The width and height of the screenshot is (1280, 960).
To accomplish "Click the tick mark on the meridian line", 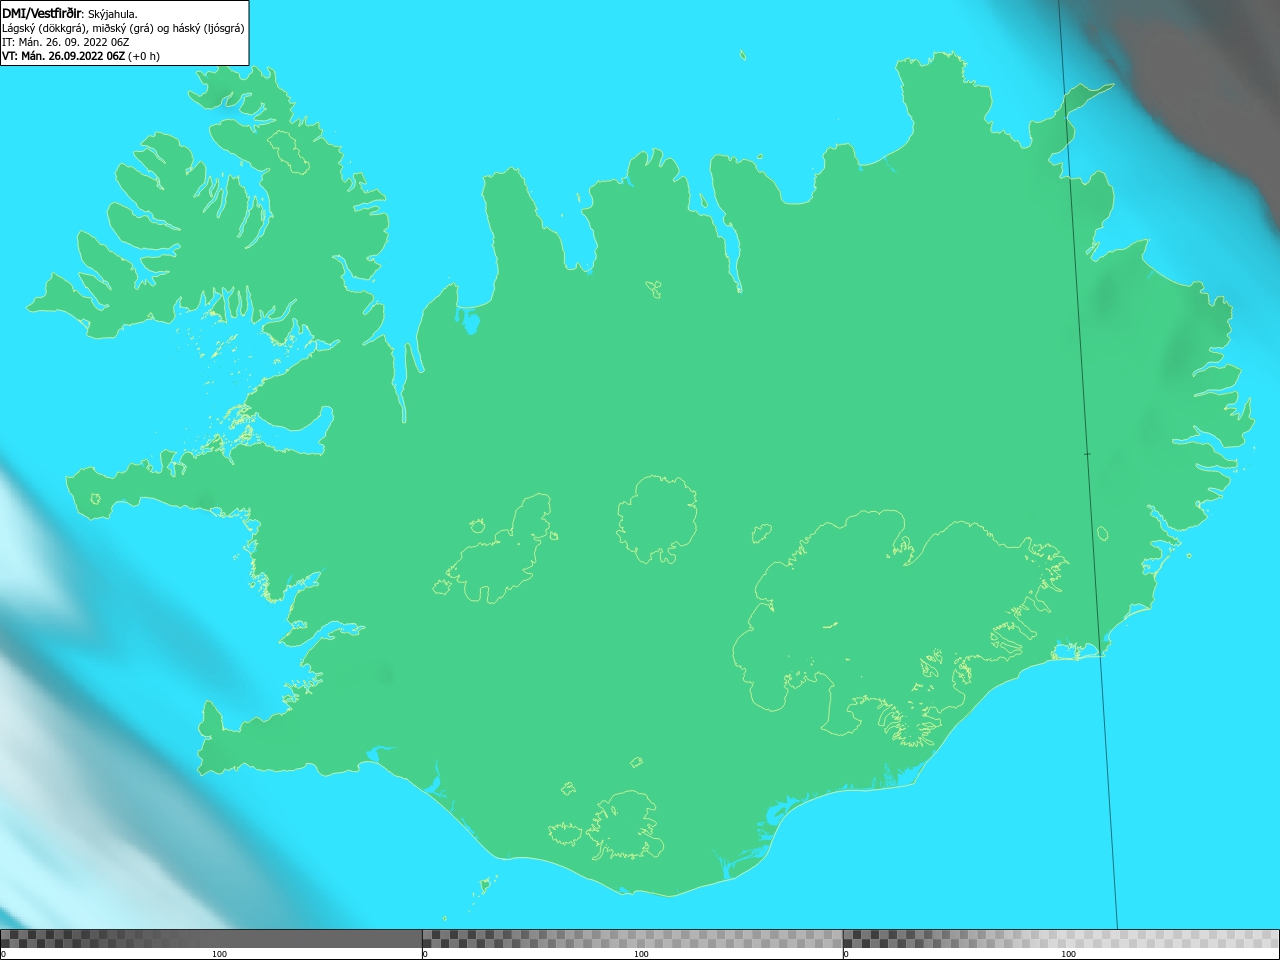I will (1087, 454).
